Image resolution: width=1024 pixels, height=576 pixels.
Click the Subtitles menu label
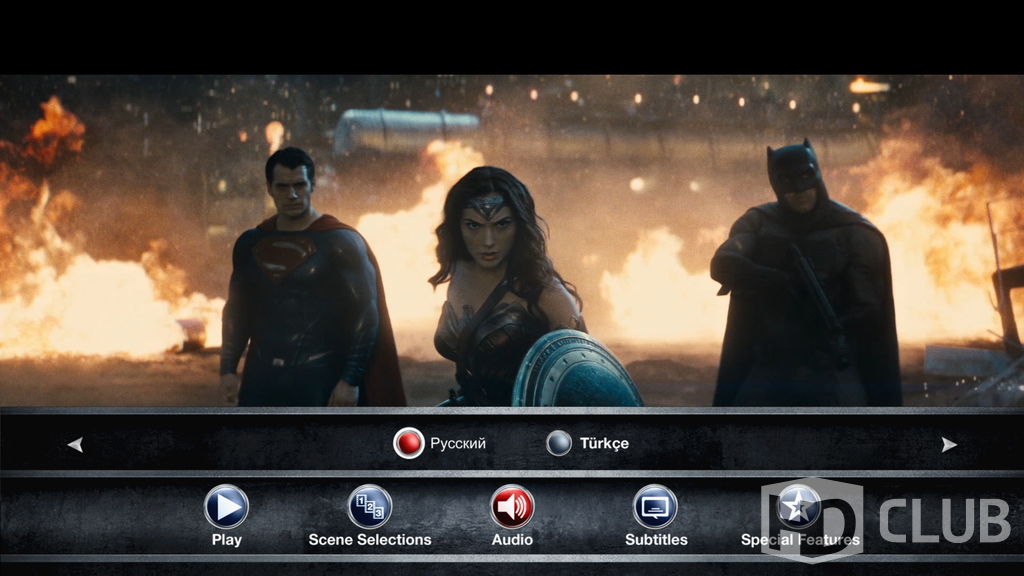656,540
